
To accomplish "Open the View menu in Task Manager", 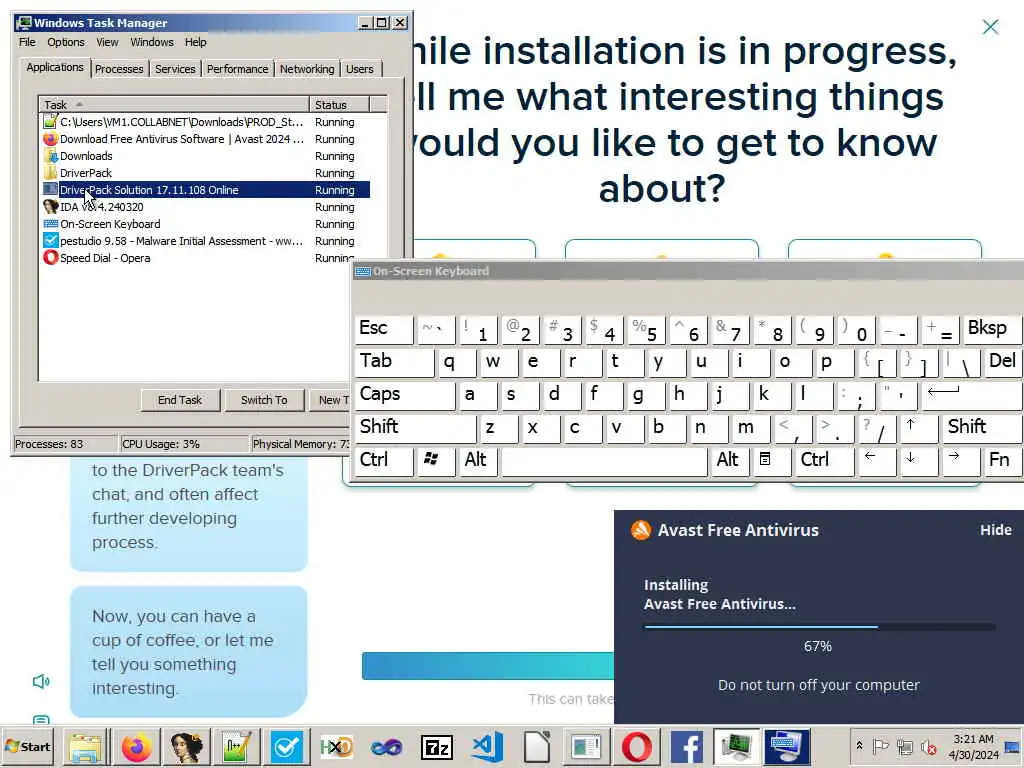I will tap(107, 42).
